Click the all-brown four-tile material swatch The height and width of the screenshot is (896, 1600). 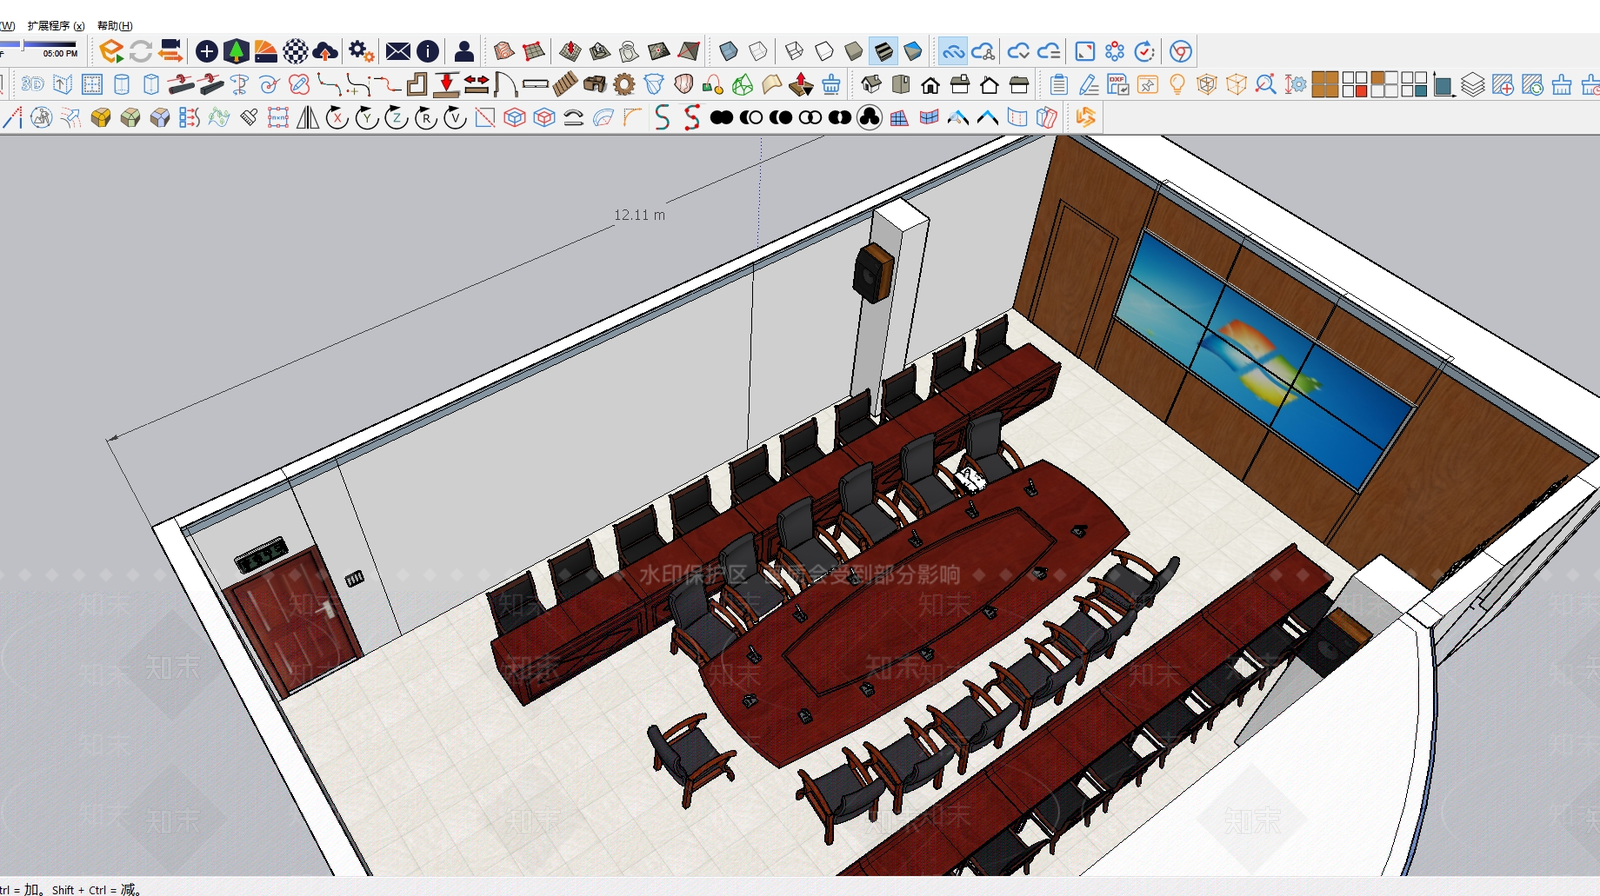coord(1325,85)
